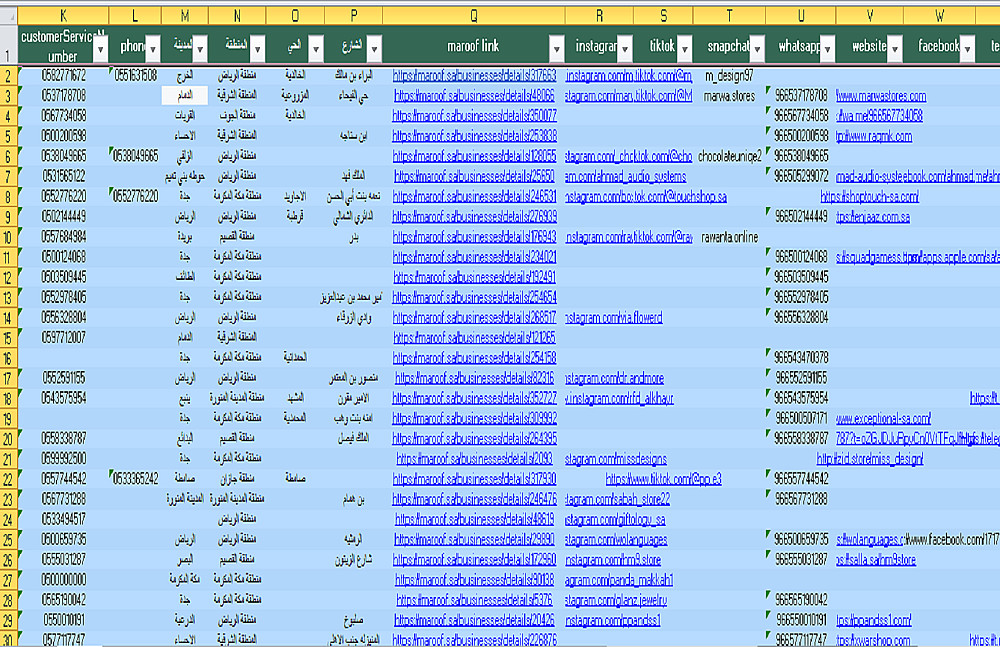This screenshot has width=1000, height=647.
Task: Select snapchat cell m_design97
Action: point(729,76)
